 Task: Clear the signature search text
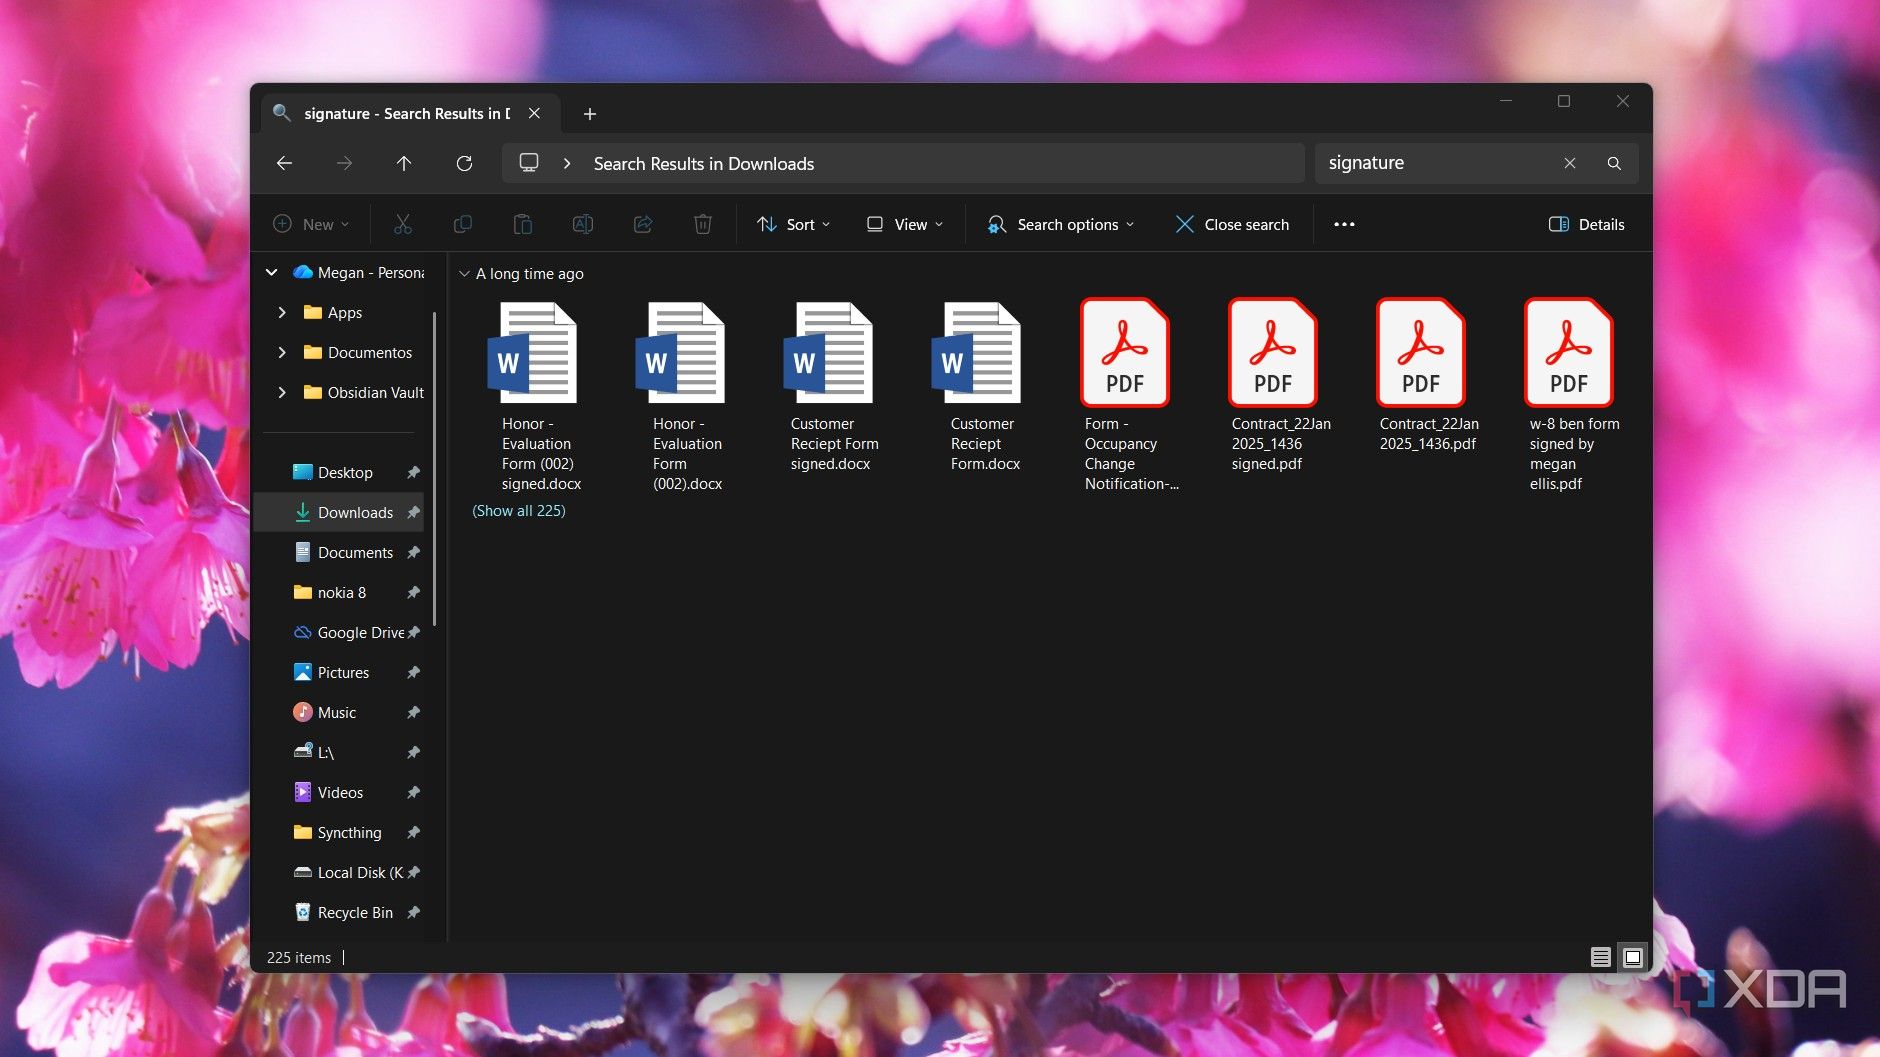click(x=1570, y=163)
